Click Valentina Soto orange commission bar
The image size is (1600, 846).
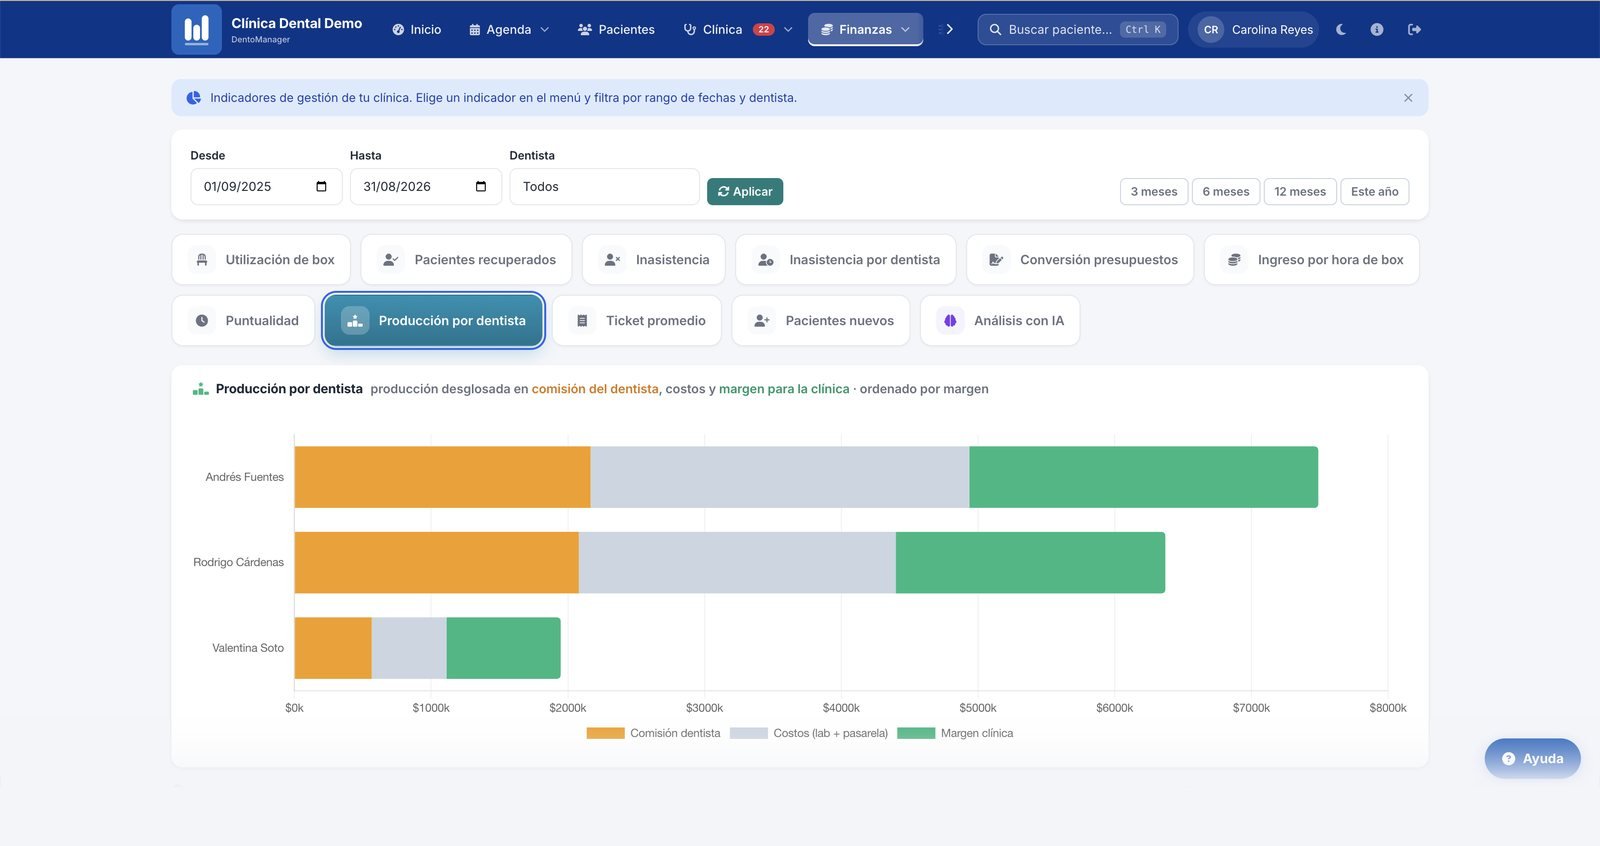tap(333, 648)
